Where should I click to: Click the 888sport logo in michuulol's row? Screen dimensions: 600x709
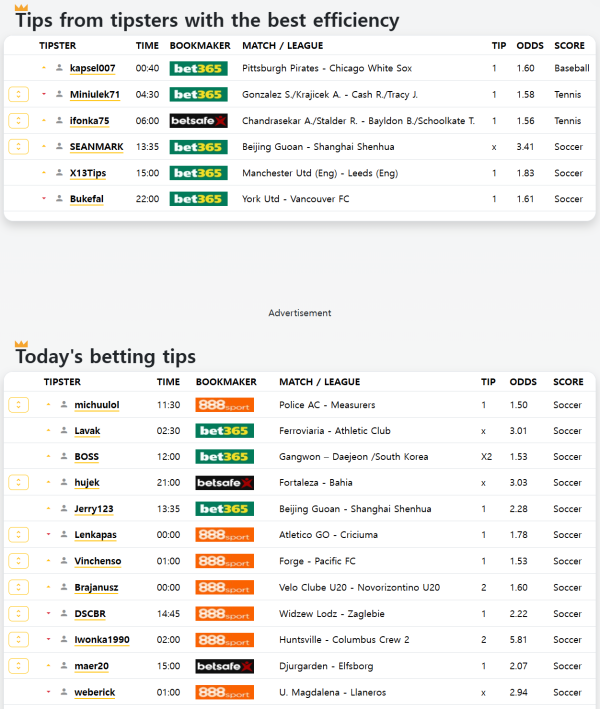(224, 405)
